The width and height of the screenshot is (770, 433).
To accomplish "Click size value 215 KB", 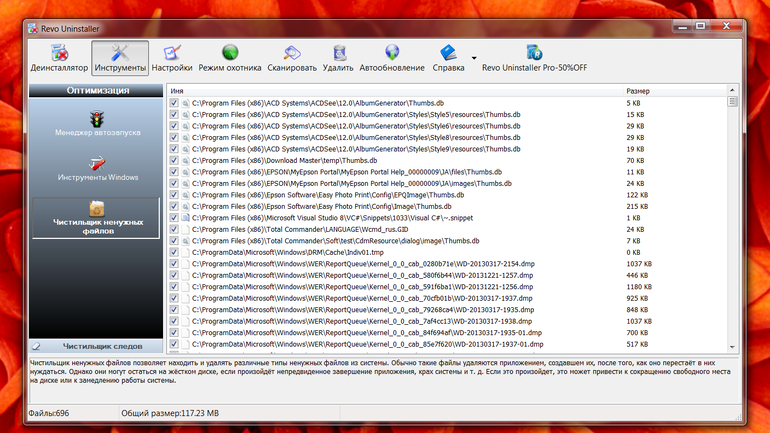I will point(637,207).
